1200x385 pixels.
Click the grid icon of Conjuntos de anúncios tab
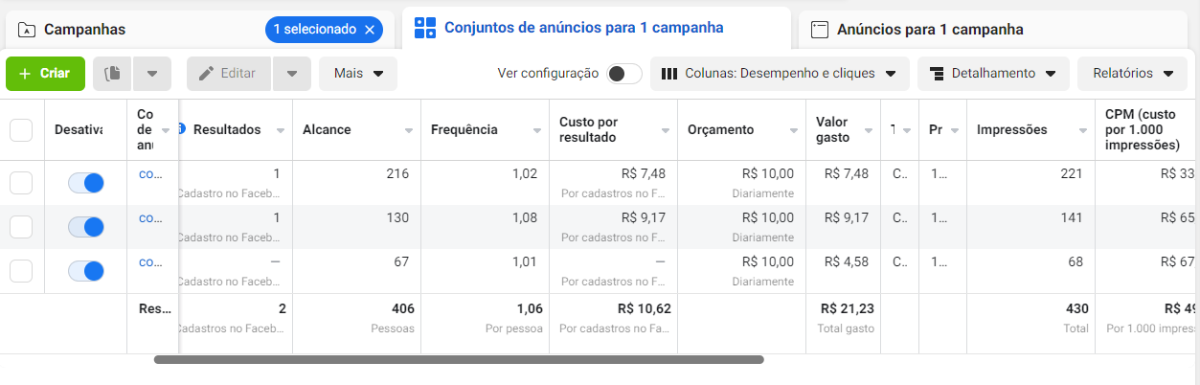pyautogui.click(x=425, y=28)
